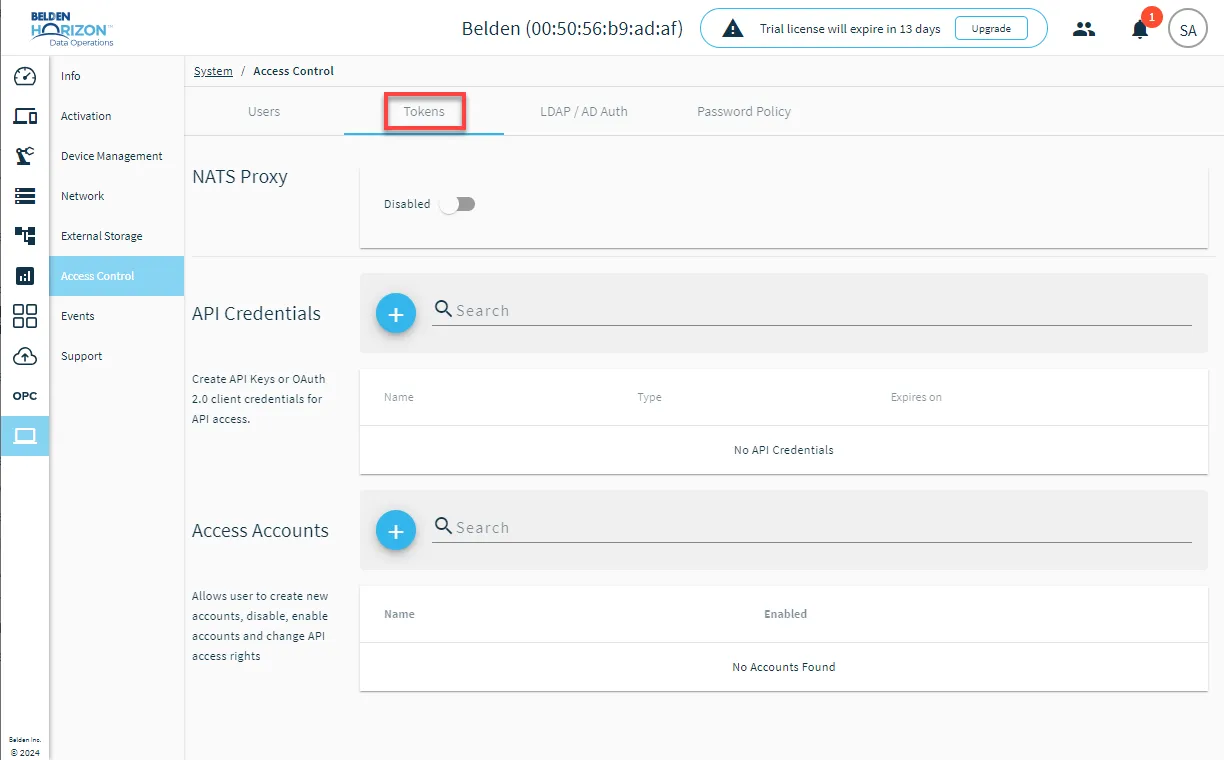Switch to the Users tab
Viewport: 1224px width, 760px height.
click(264, 112)
